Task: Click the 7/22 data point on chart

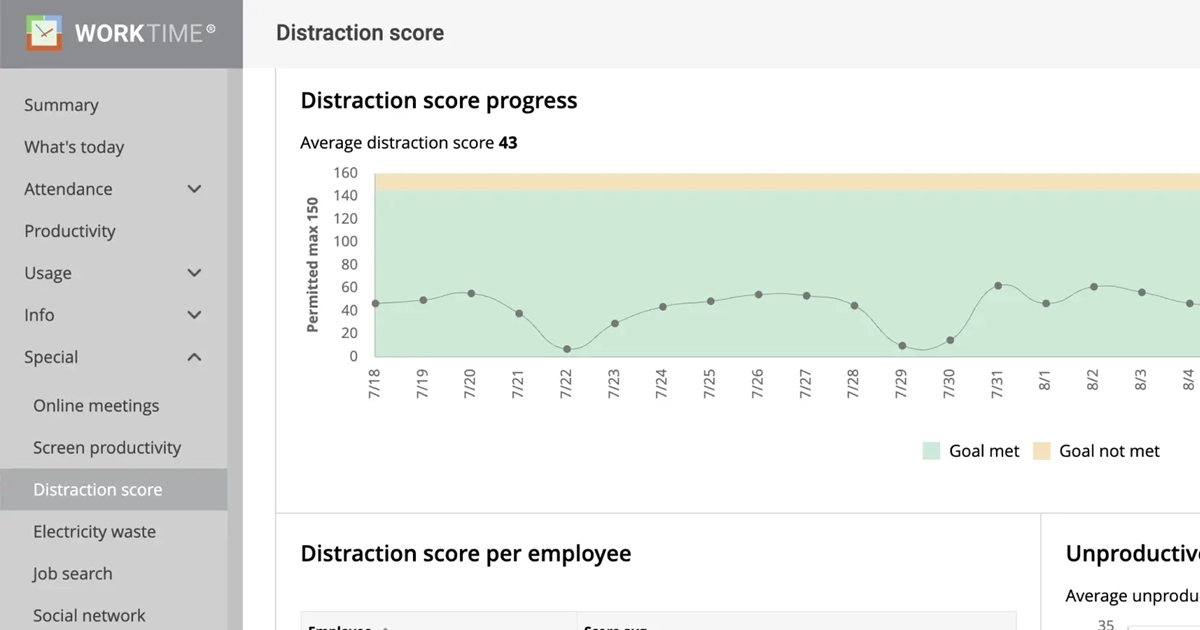Action: pyautogui.click(x=567, y=349)
